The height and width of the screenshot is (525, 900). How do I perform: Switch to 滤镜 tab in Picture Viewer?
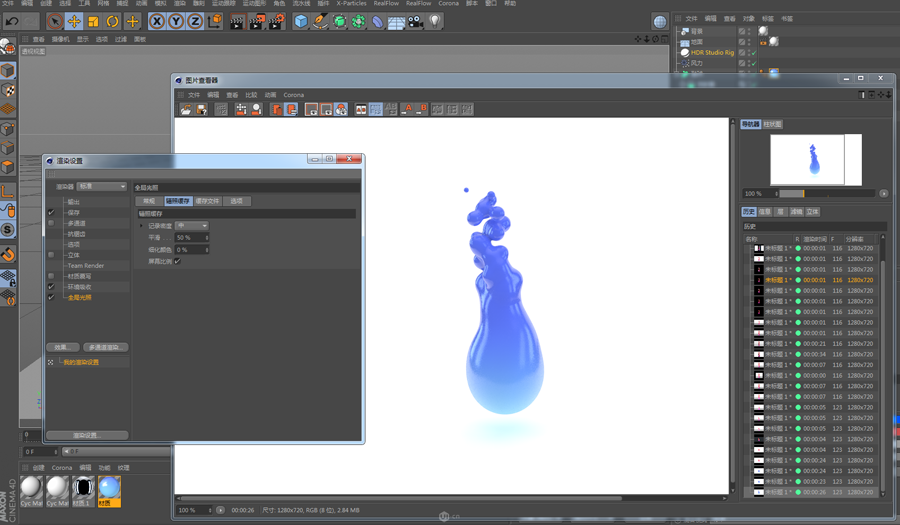(796, 212)
